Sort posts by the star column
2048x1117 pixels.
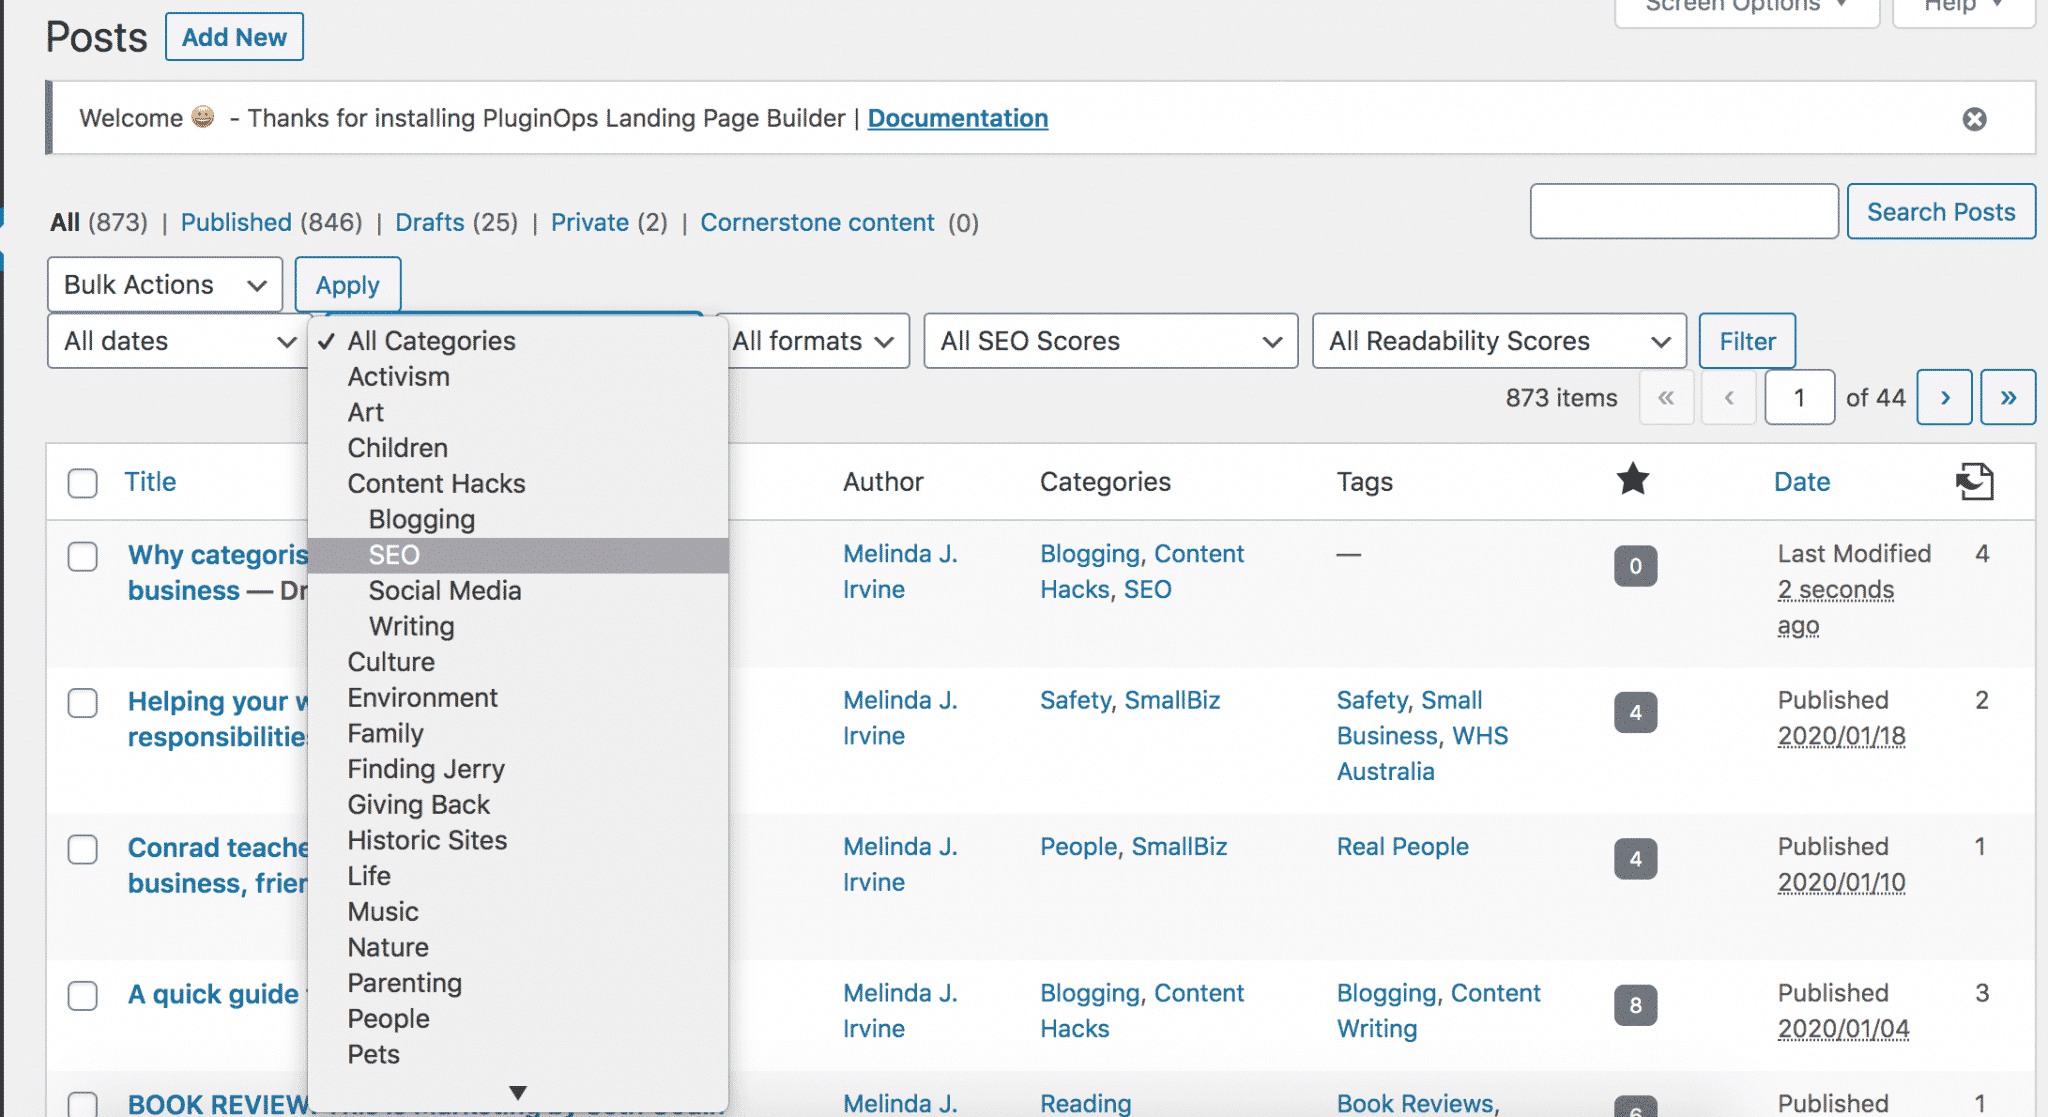tap(1634, 481)
